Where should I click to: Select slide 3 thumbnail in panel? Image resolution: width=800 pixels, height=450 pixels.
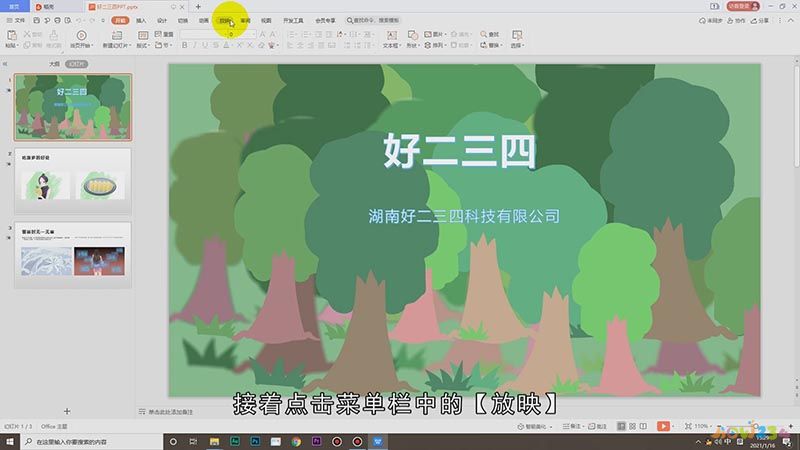coord(73,255)
